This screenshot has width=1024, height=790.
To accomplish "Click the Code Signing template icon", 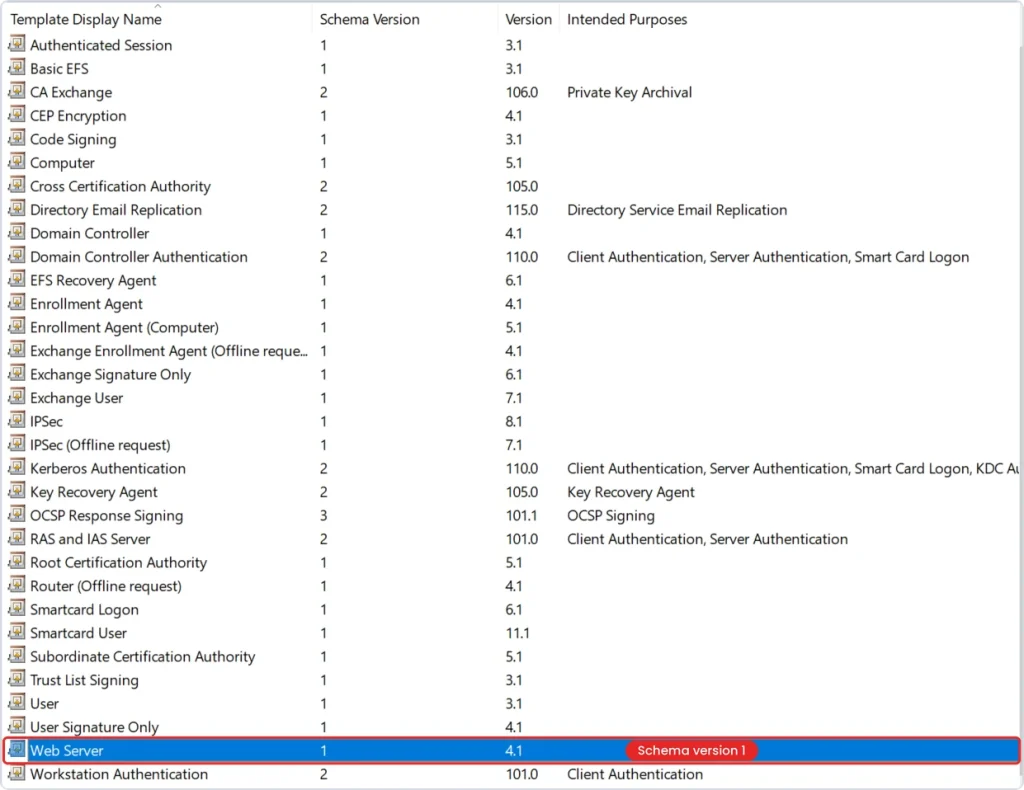I will pyautogui.click(x=16, y=138).
